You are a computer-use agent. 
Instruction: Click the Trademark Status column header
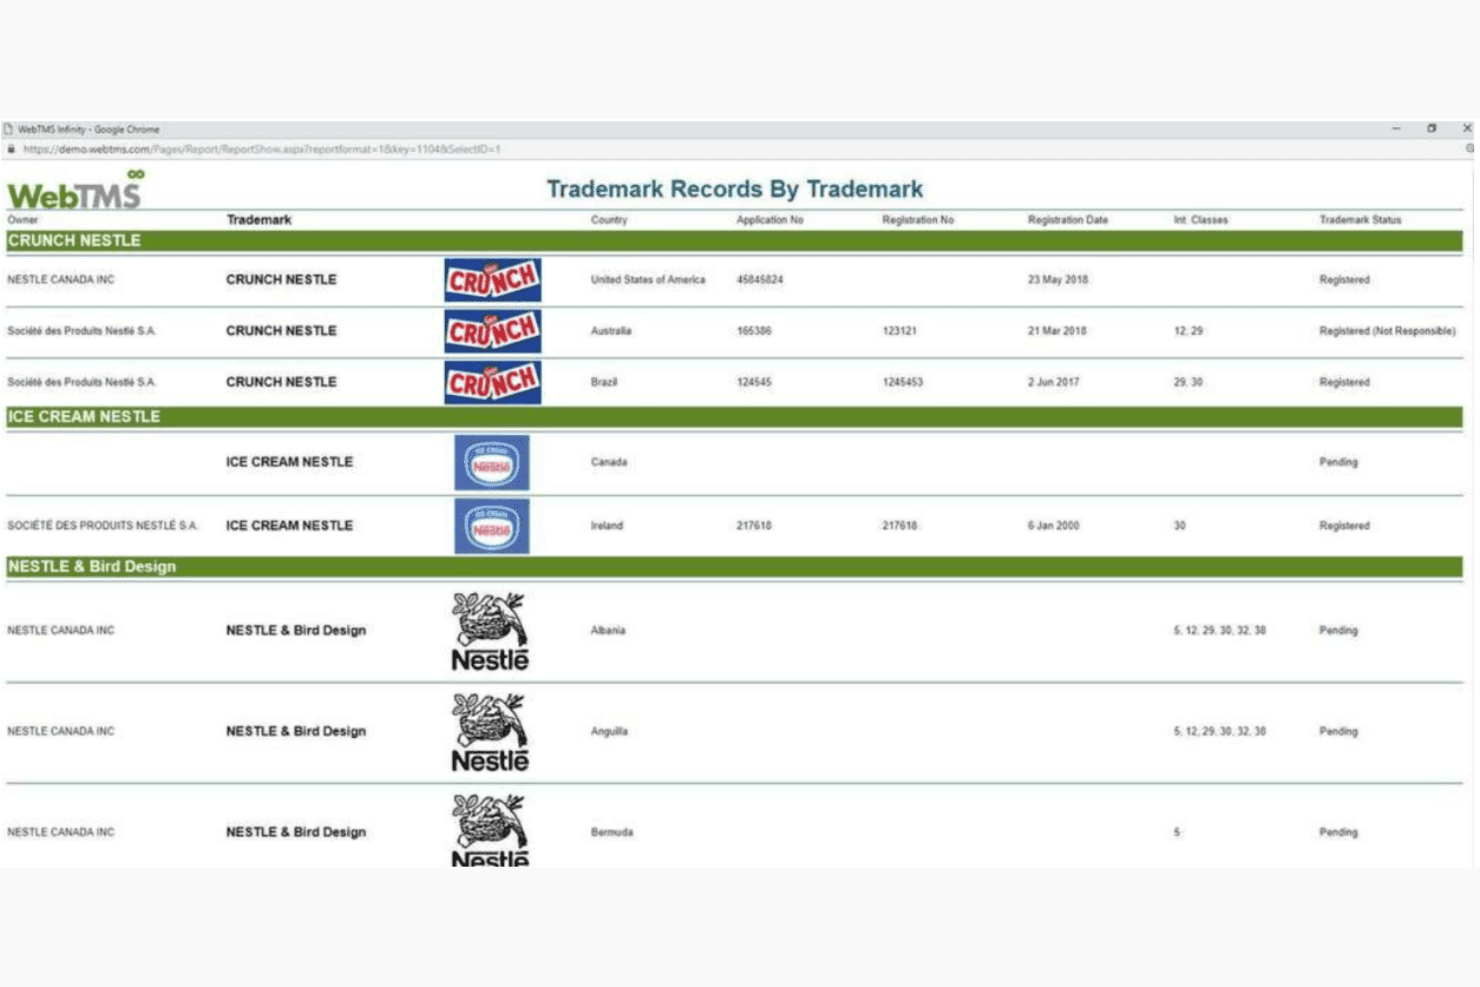[1360, 220]
